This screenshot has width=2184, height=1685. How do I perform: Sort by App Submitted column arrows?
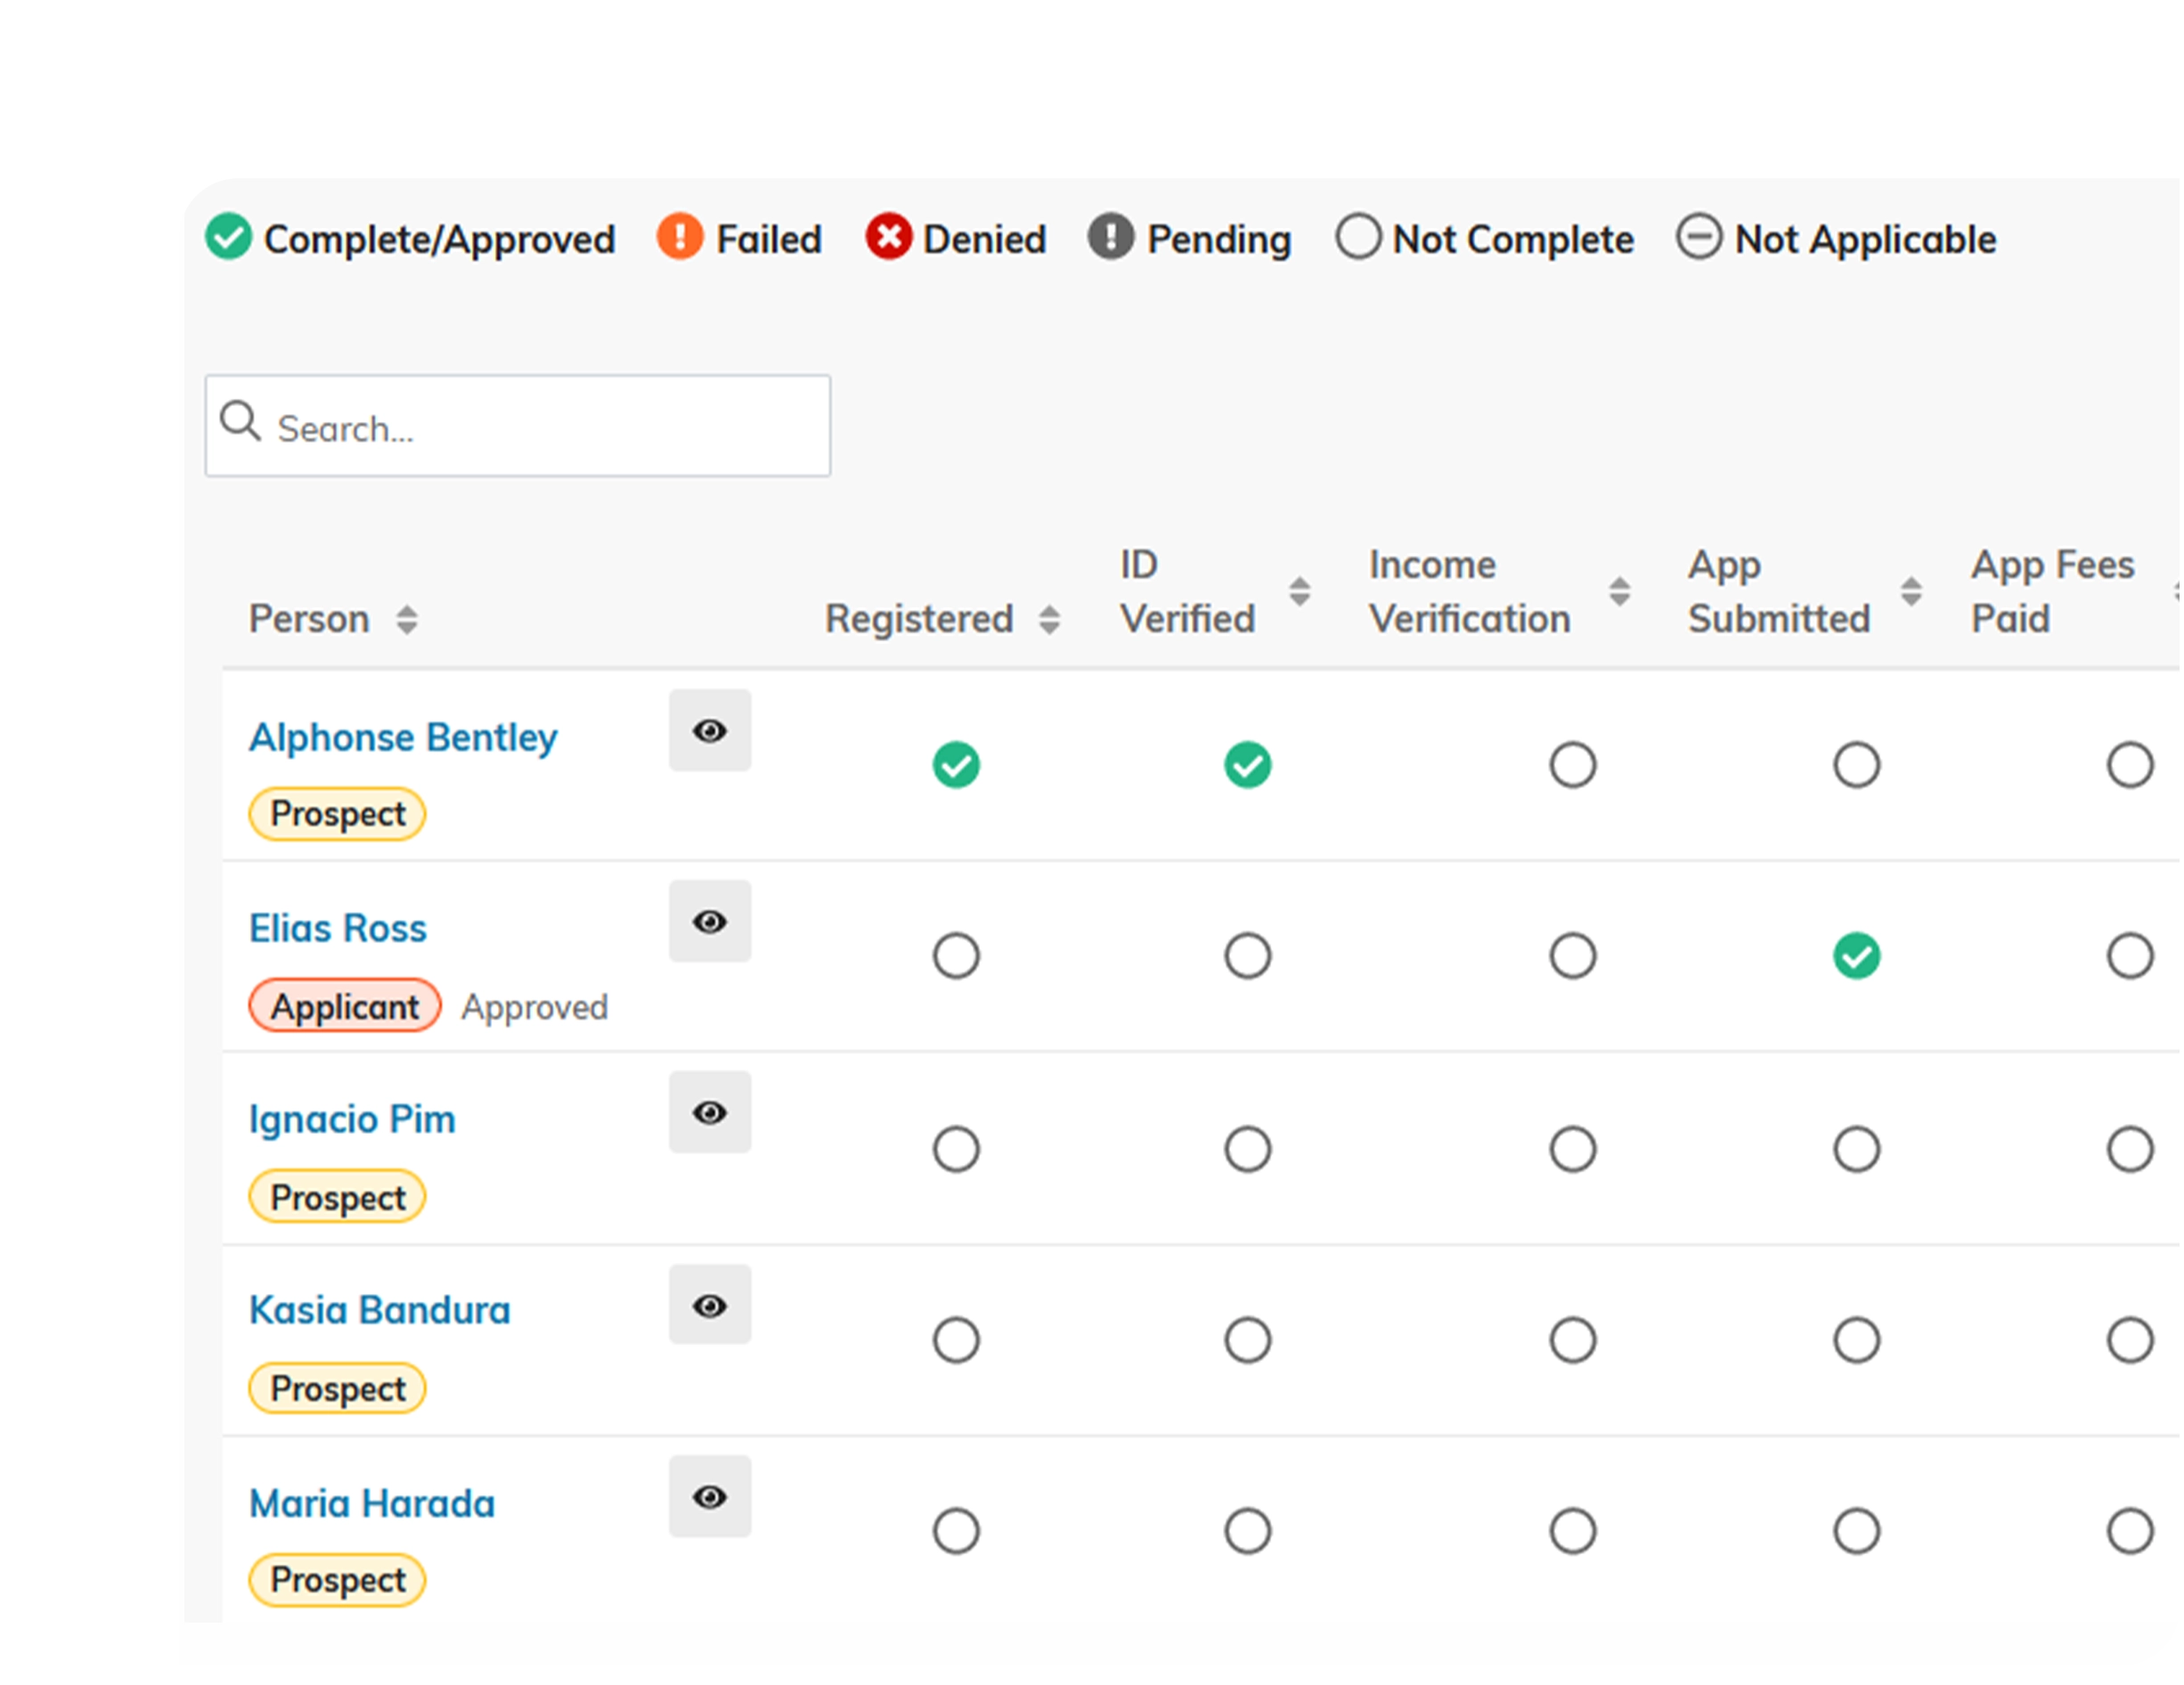[x=1911, y=592]
